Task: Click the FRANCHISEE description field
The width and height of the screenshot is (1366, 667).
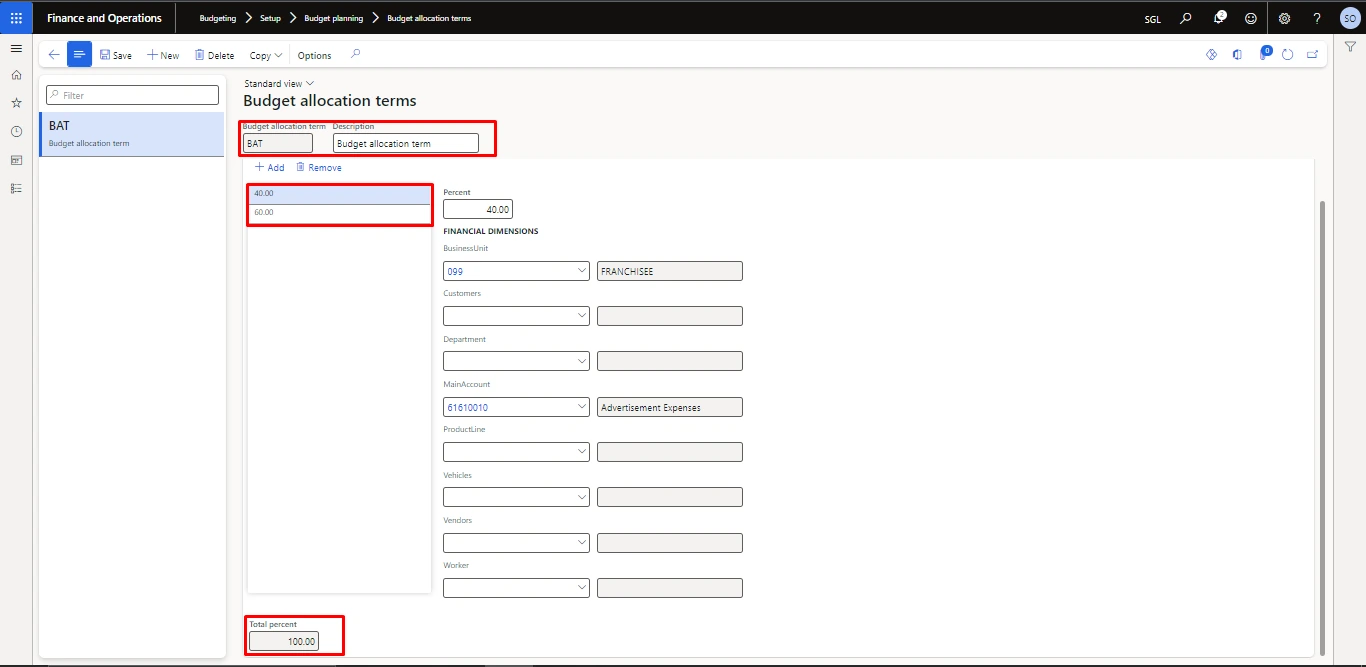Action: click(x=670, y=271)
